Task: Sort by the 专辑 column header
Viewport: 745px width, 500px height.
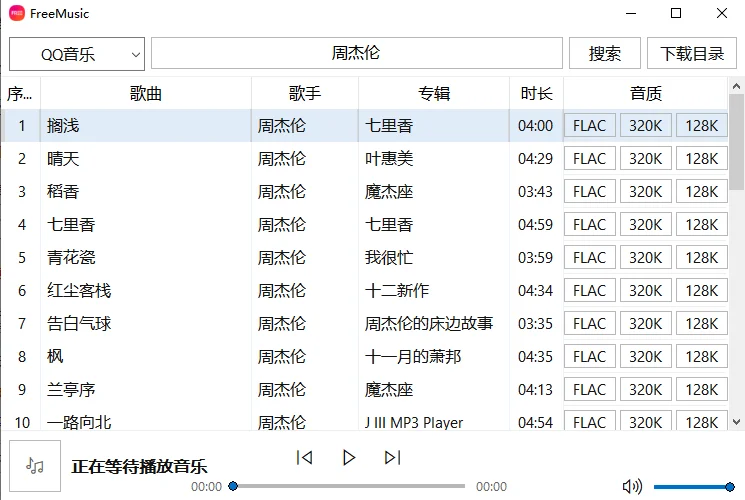Action: pos(434,94)
